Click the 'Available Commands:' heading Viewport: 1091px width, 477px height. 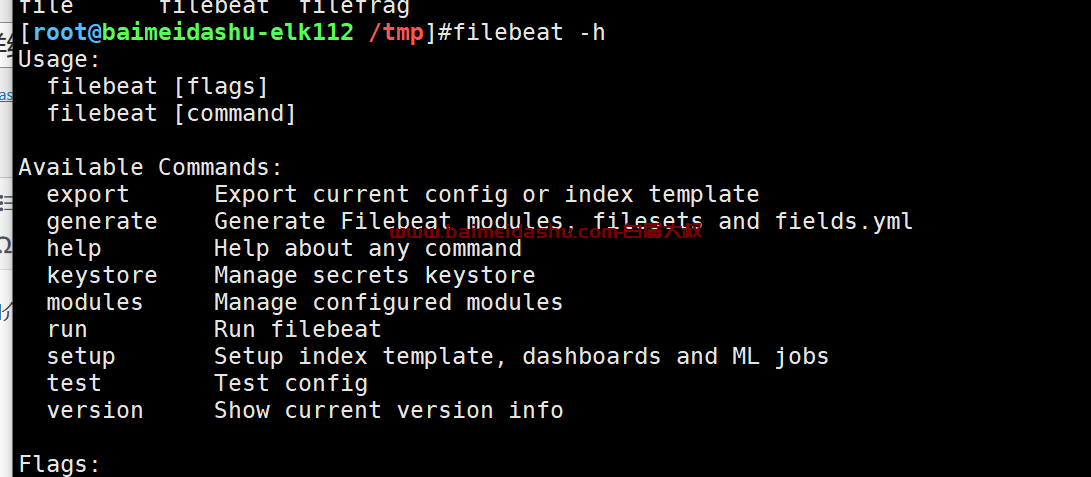click(x=150, y=168)
